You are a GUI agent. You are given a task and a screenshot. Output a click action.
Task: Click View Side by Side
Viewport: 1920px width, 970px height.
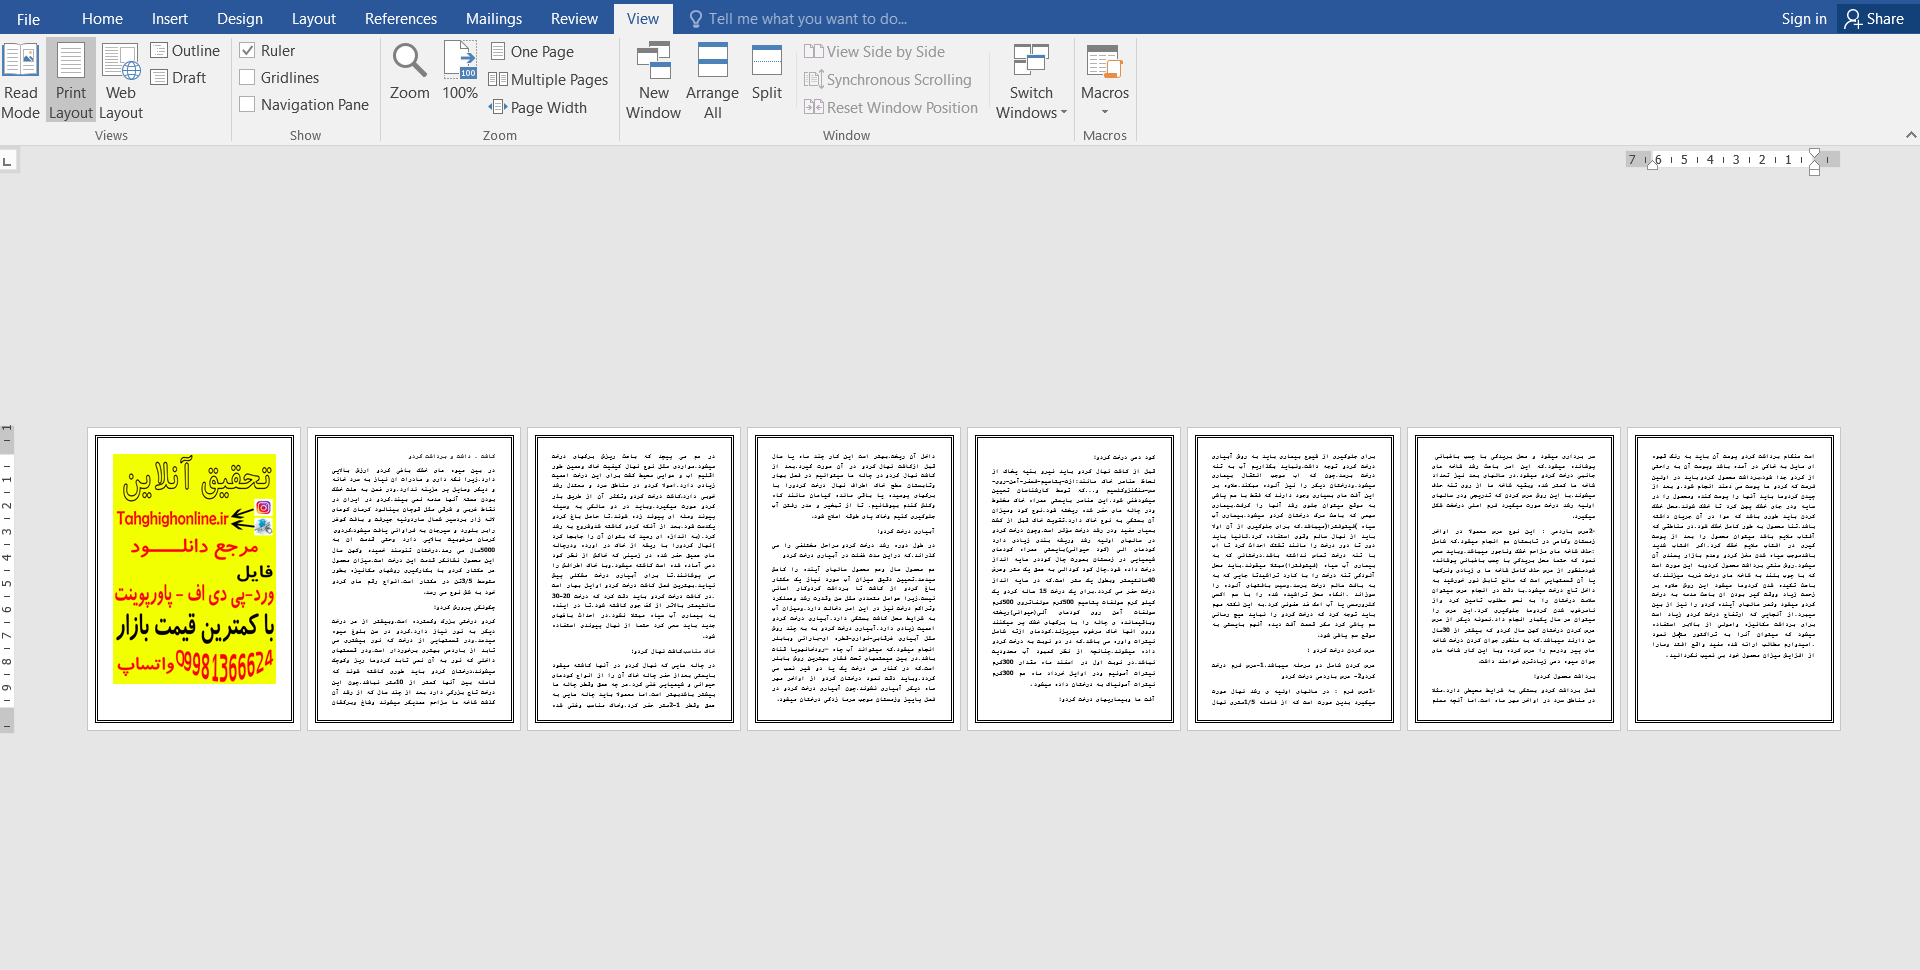pyautogui.click(x=875, y=52)
